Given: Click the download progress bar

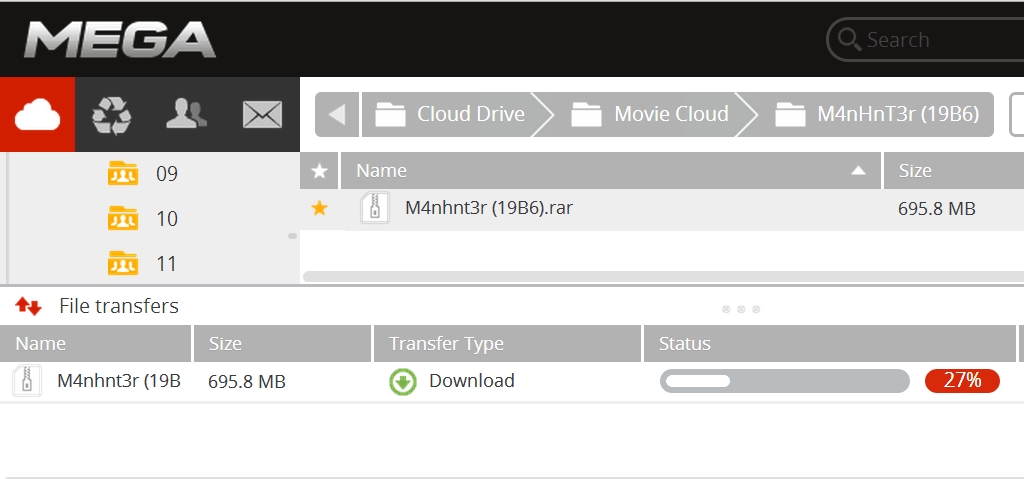Looking at the screenshot, I should pos(784,381).
